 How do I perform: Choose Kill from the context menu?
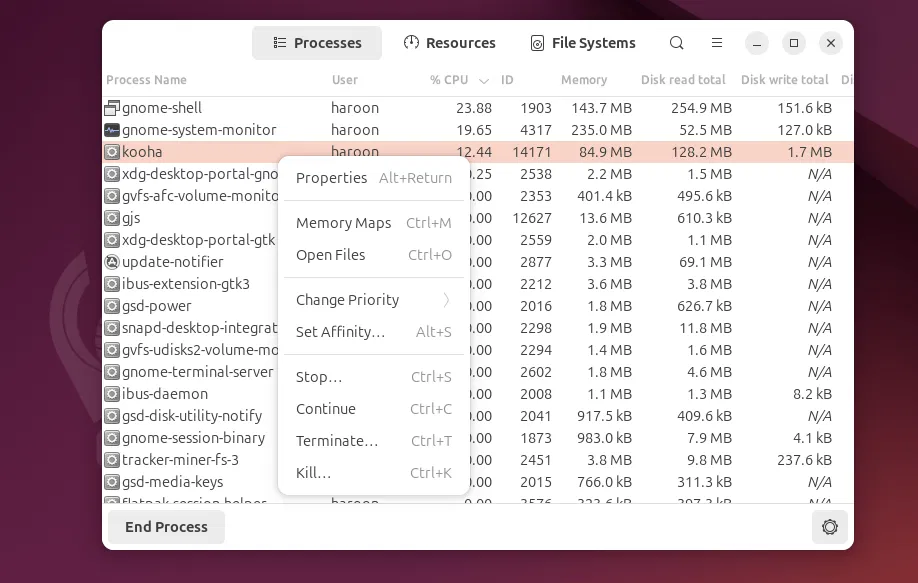point(314,472)
